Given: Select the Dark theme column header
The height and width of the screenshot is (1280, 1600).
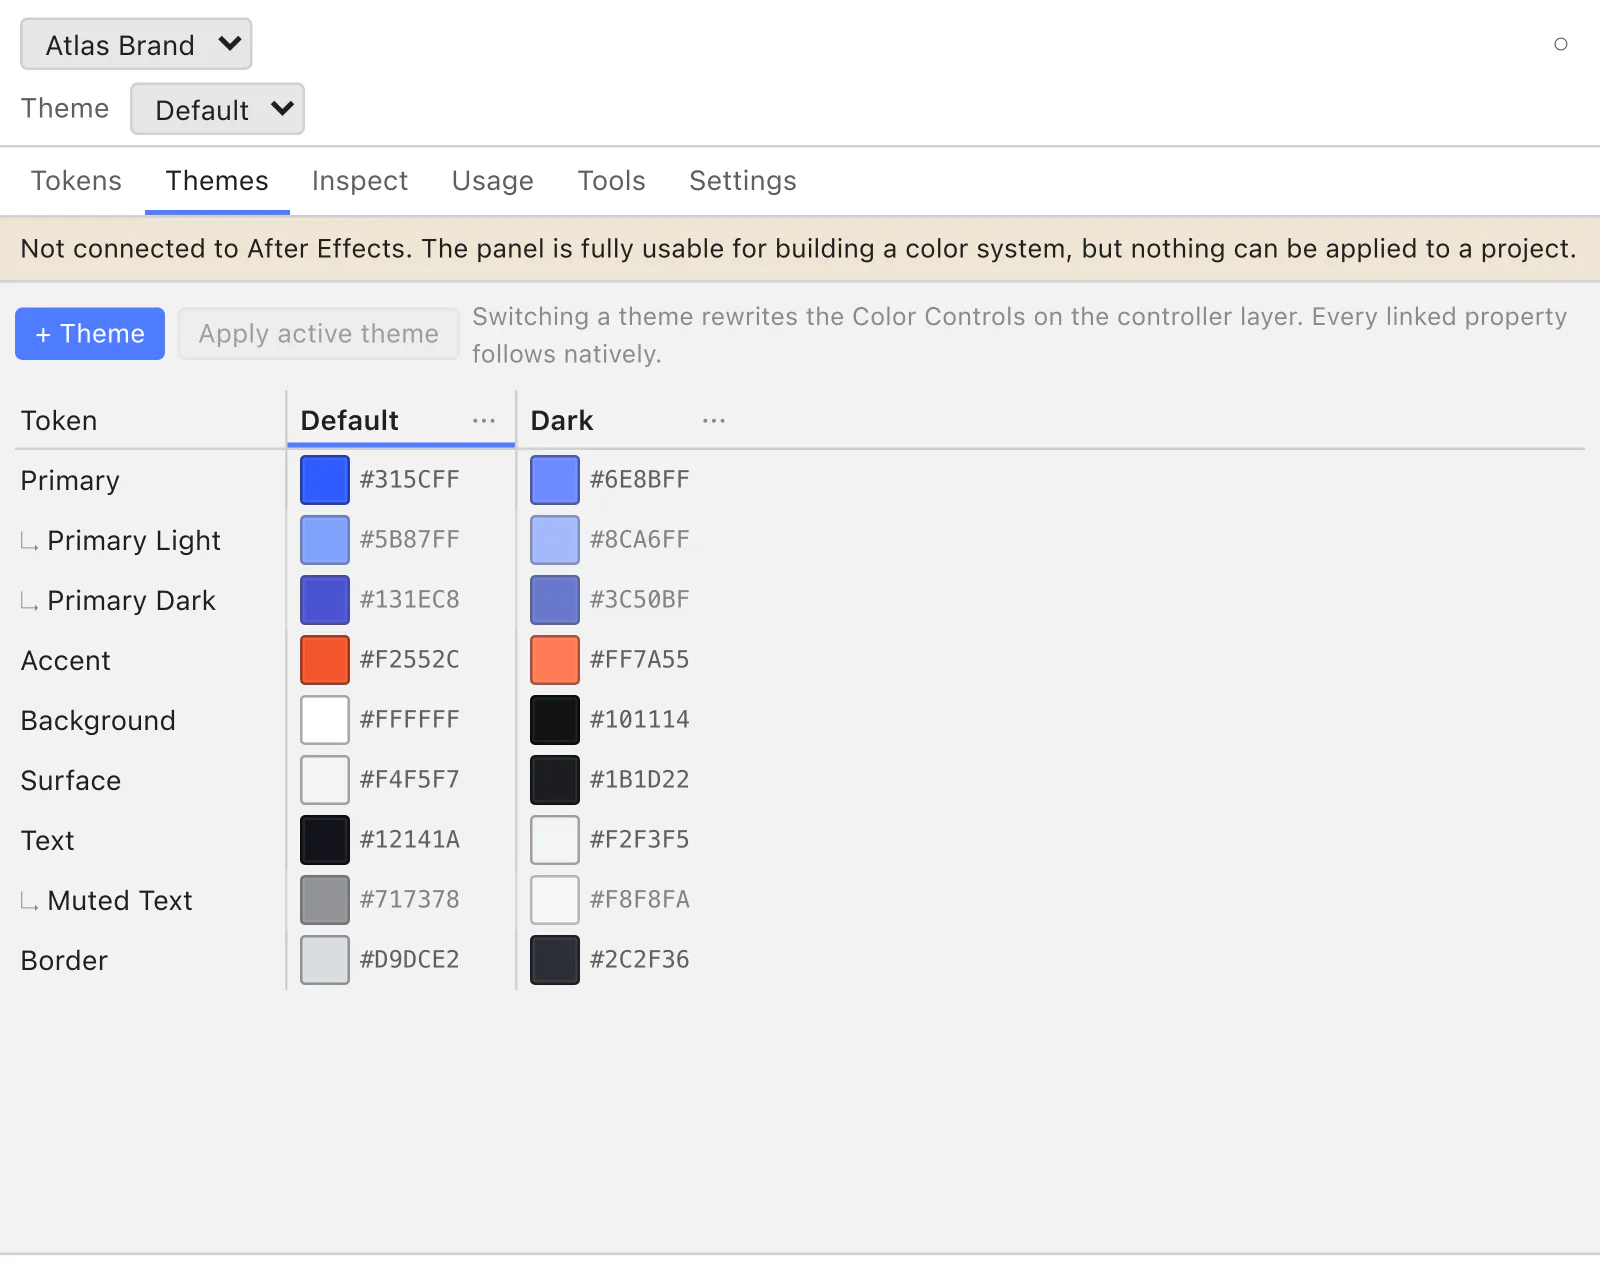Looking at the screenshot, I should (x=562, y=421).
